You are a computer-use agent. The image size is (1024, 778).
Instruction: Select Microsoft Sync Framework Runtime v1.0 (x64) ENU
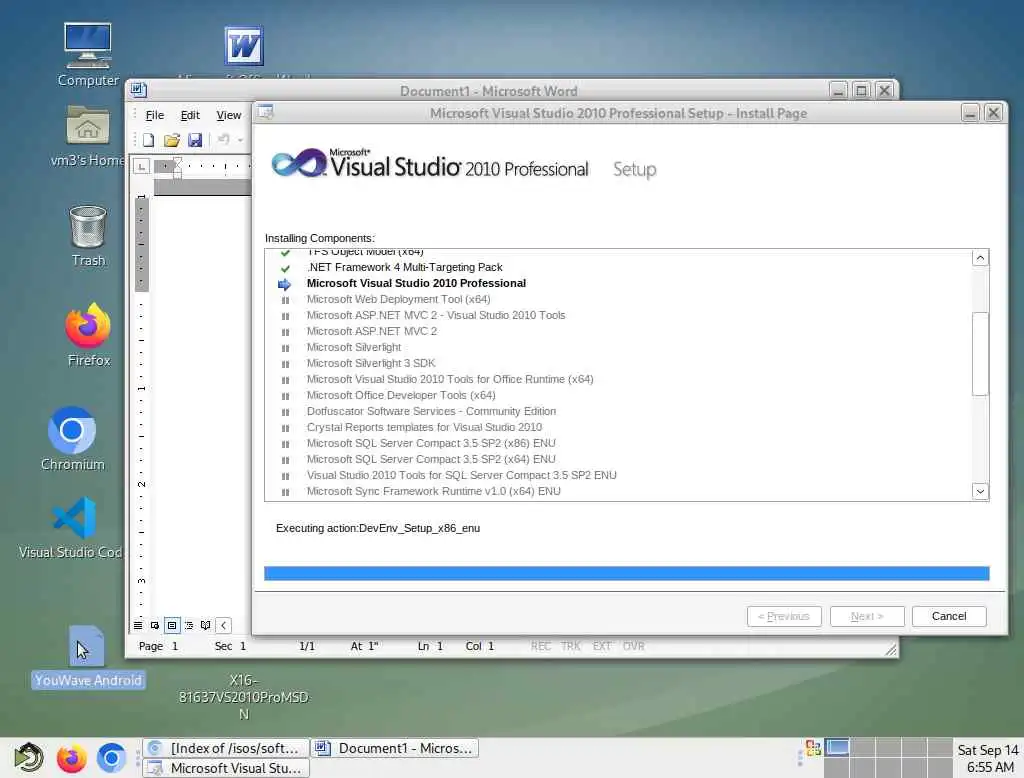[434, 491]
